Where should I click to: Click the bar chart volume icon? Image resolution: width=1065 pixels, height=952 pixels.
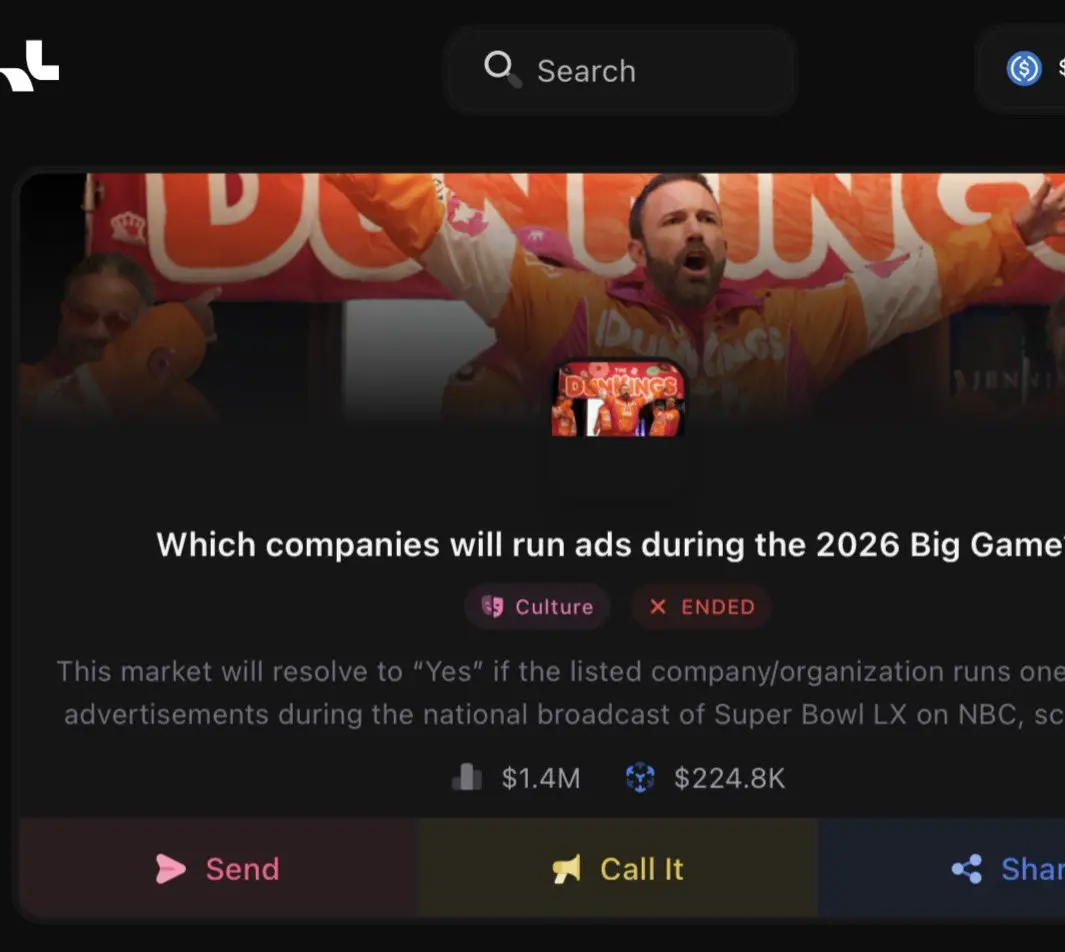pos(467,777)
